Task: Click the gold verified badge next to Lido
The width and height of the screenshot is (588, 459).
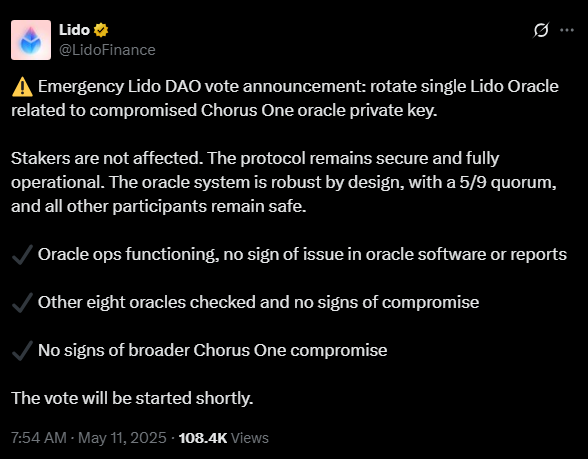Action: (101, 30)
